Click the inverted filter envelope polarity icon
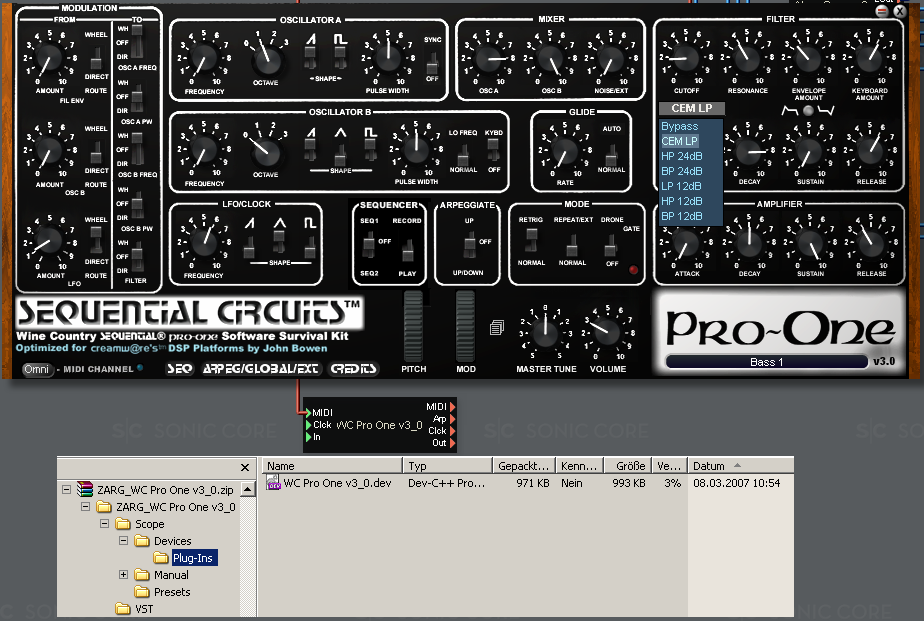Viewport: 924px width, 621px height. tap(826, 110)
